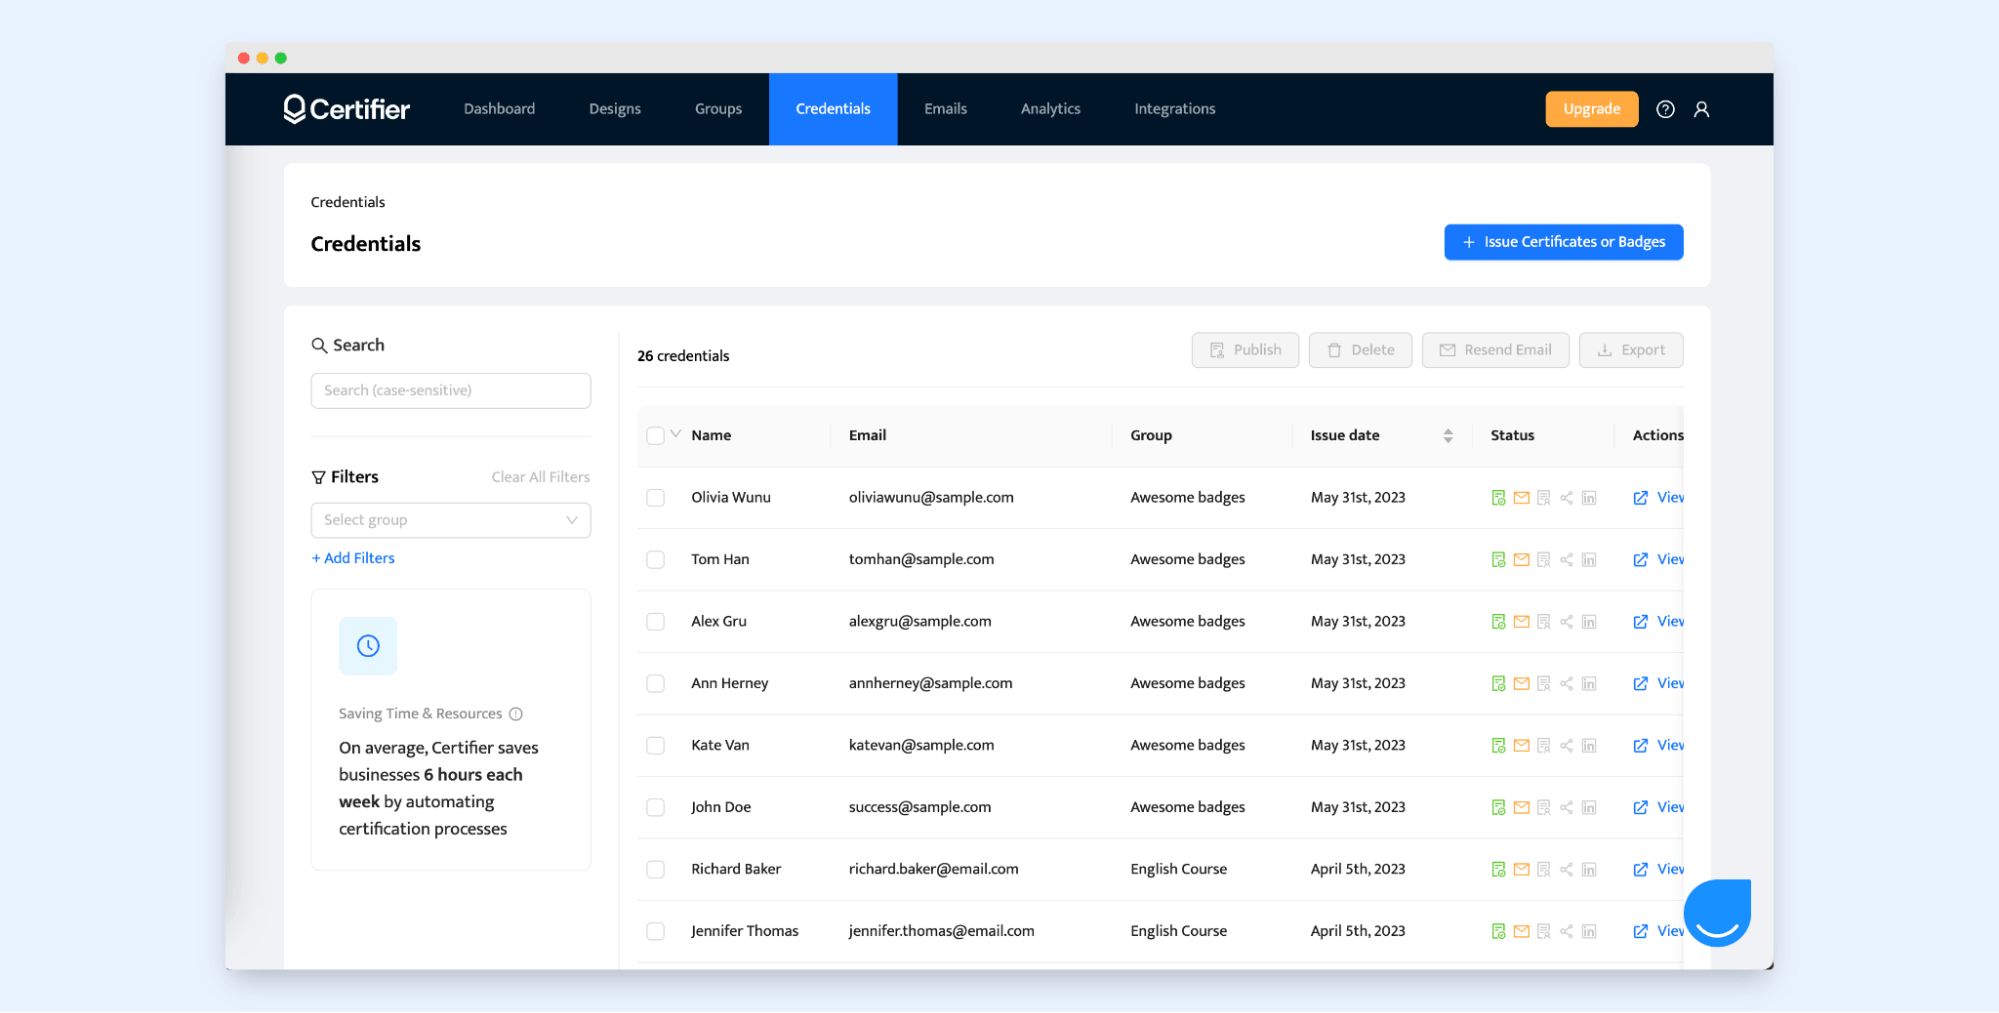Click the orange email status icon for Olivia Wunu
Screen dimensions: 1999x1013
pyautogui.click(x=1521, y=498)
